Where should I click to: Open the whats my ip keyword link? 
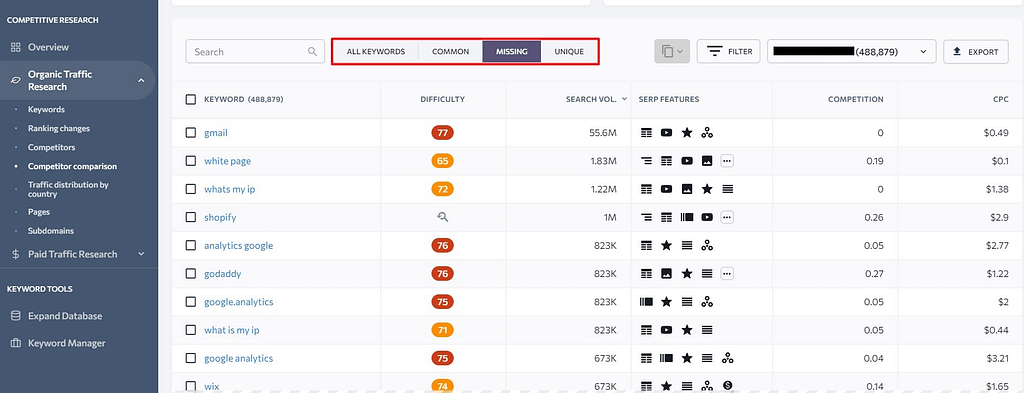(x=231, y=189)
